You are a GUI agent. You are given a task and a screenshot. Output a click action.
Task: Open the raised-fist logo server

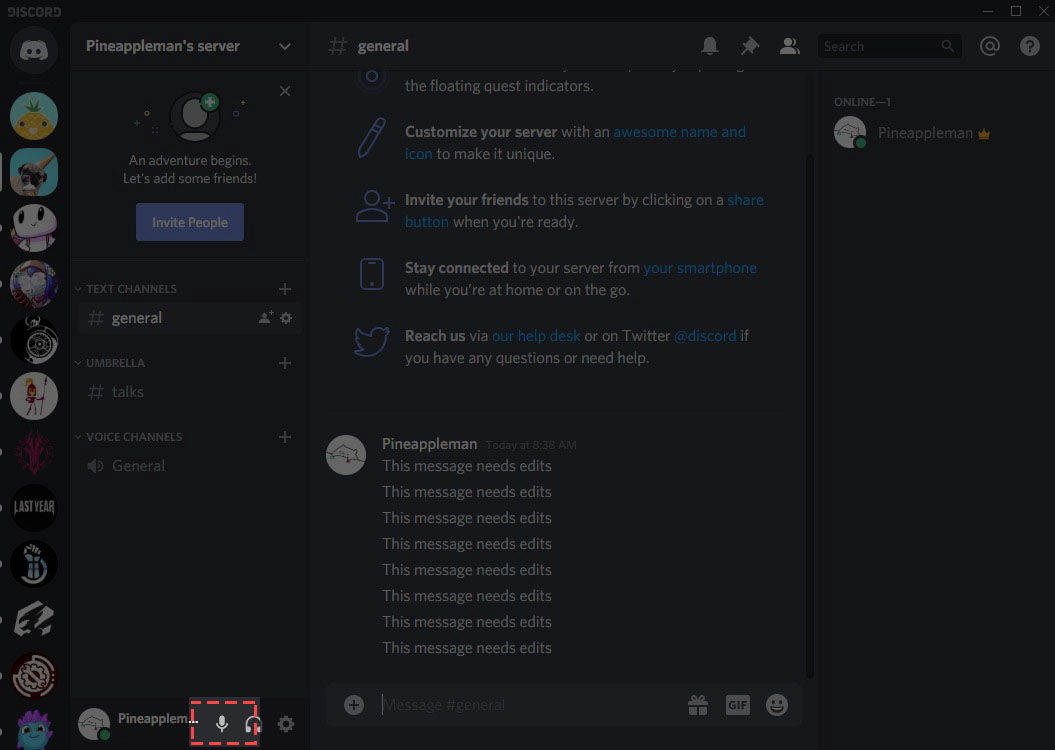(34, 564)
